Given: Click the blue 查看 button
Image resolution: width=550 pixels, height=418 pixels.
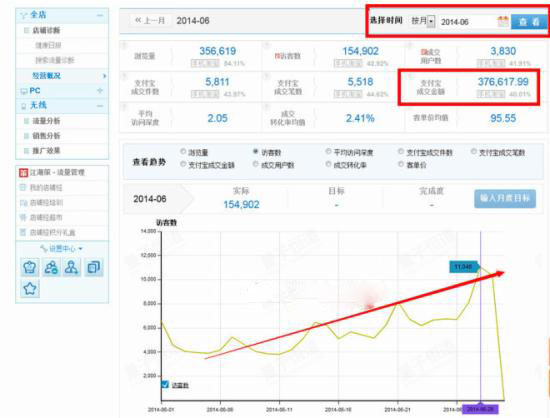Looking at the screenshot, I should click(x=529, y=22).
